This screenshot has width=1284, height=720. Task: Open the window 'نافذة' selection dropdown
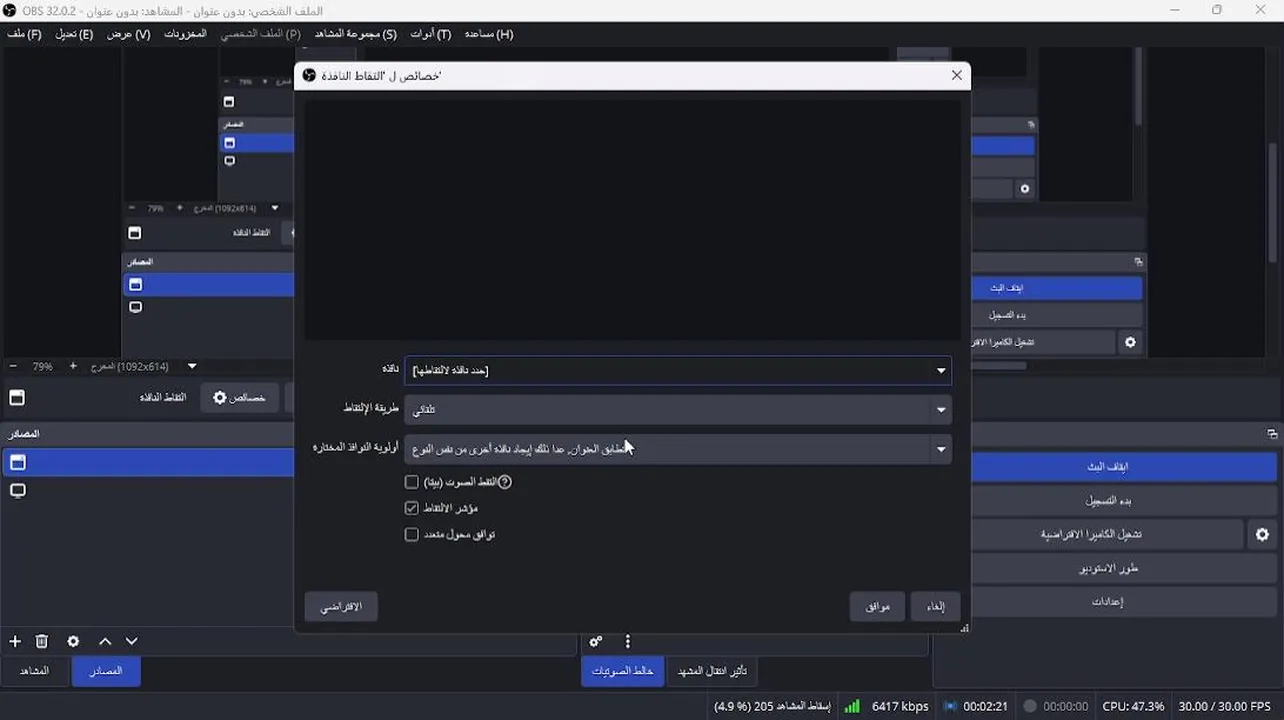678,371
